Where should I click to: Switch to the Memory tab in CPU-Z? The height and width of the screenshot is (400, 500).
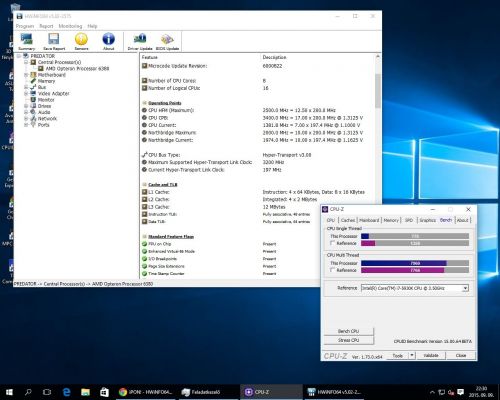[391, 220]
